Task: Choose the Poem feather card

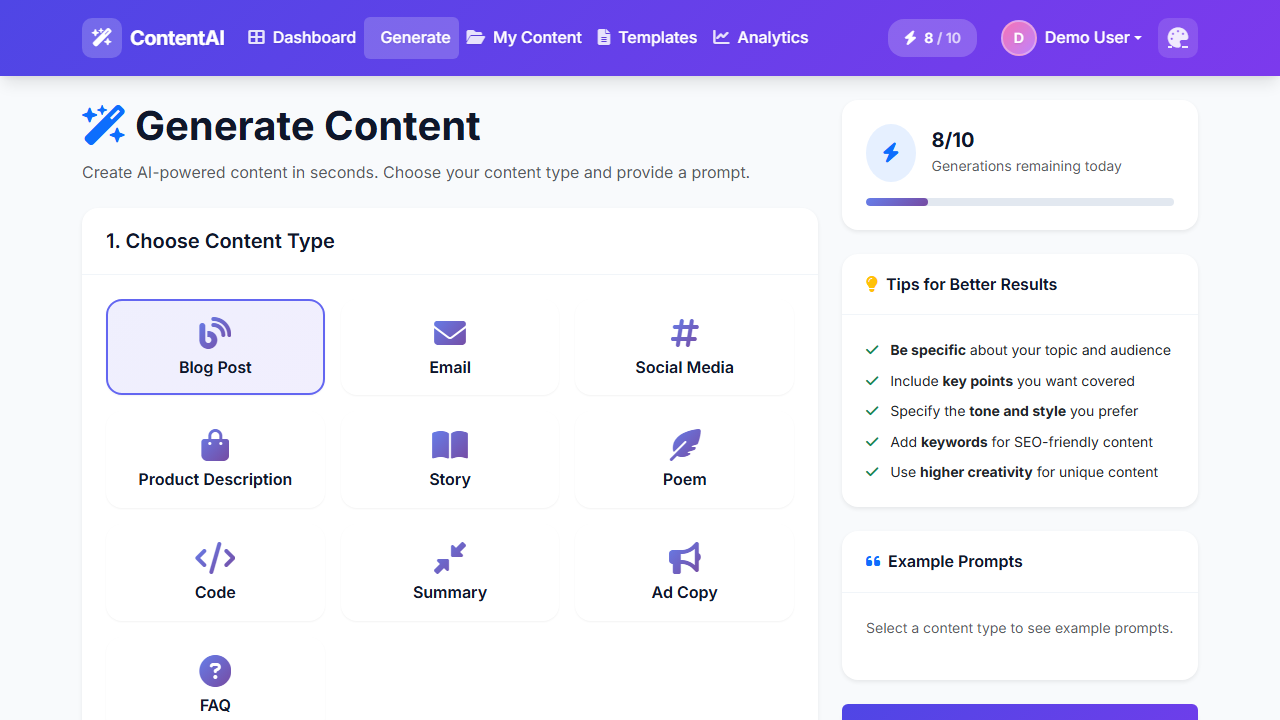Action: coord(684,459)
